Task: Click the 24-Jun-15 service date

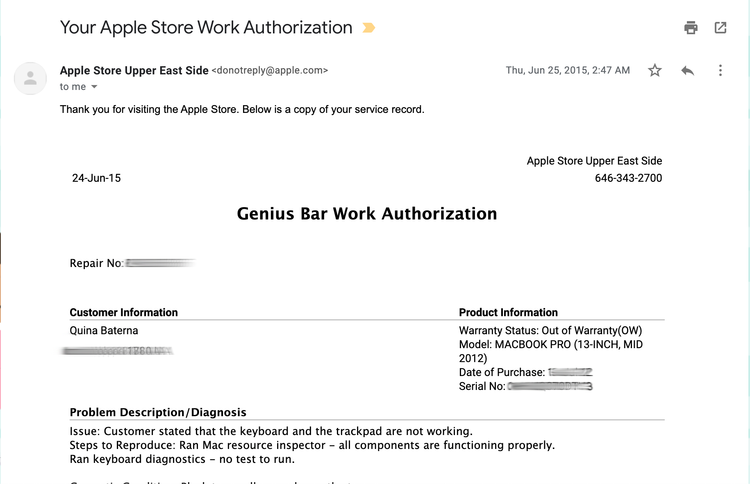Action: click(97, 178)
